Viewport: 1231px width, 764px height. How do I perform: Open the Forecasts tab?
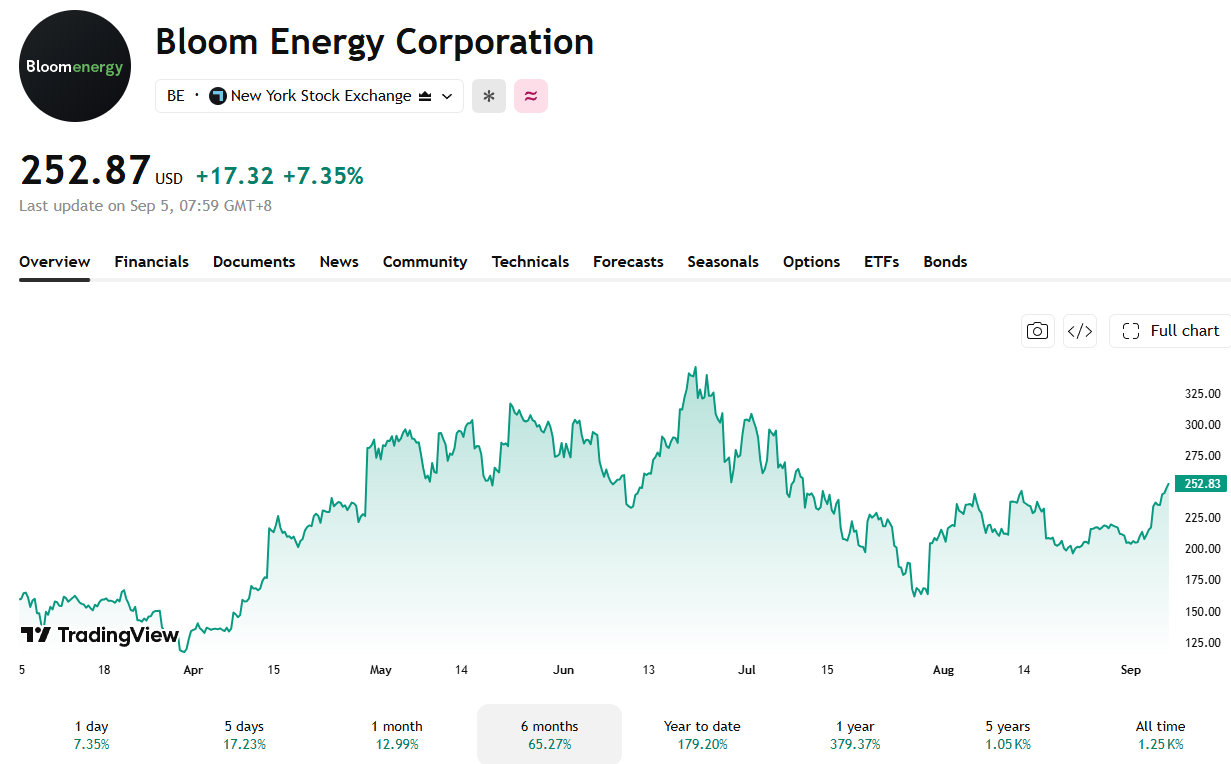point(628,262)
